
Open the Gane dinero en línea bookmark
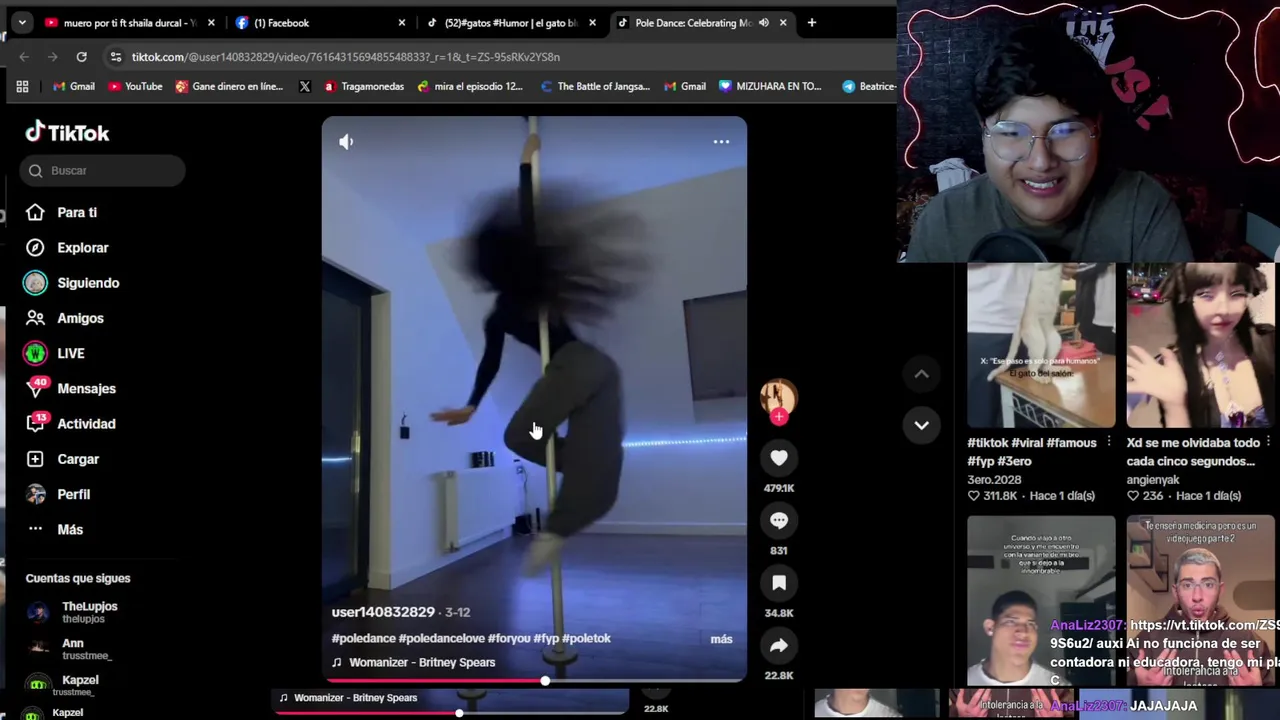click(x=229, y=86)
